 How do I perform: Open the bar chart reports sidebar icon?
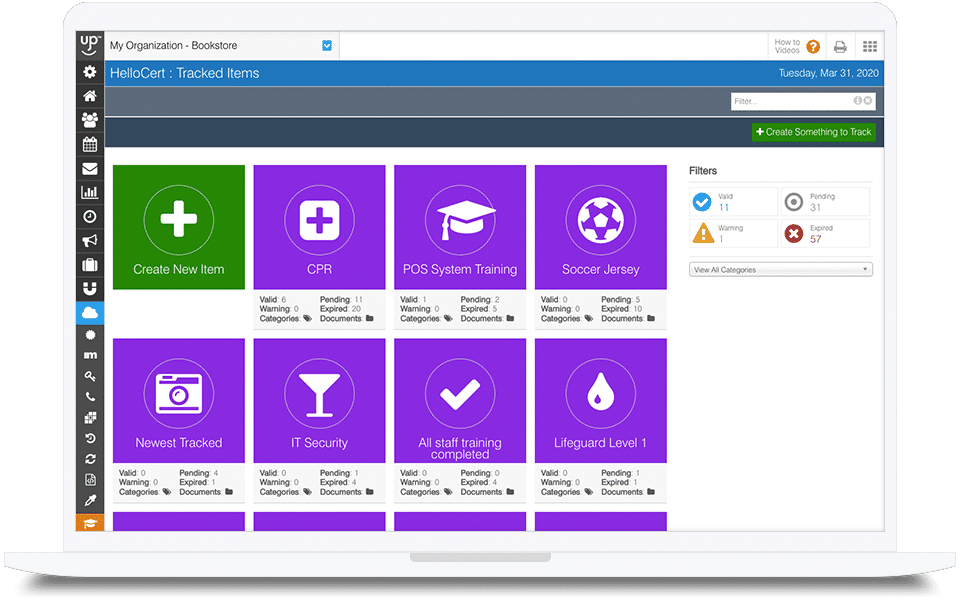click(x=90, y=192)
